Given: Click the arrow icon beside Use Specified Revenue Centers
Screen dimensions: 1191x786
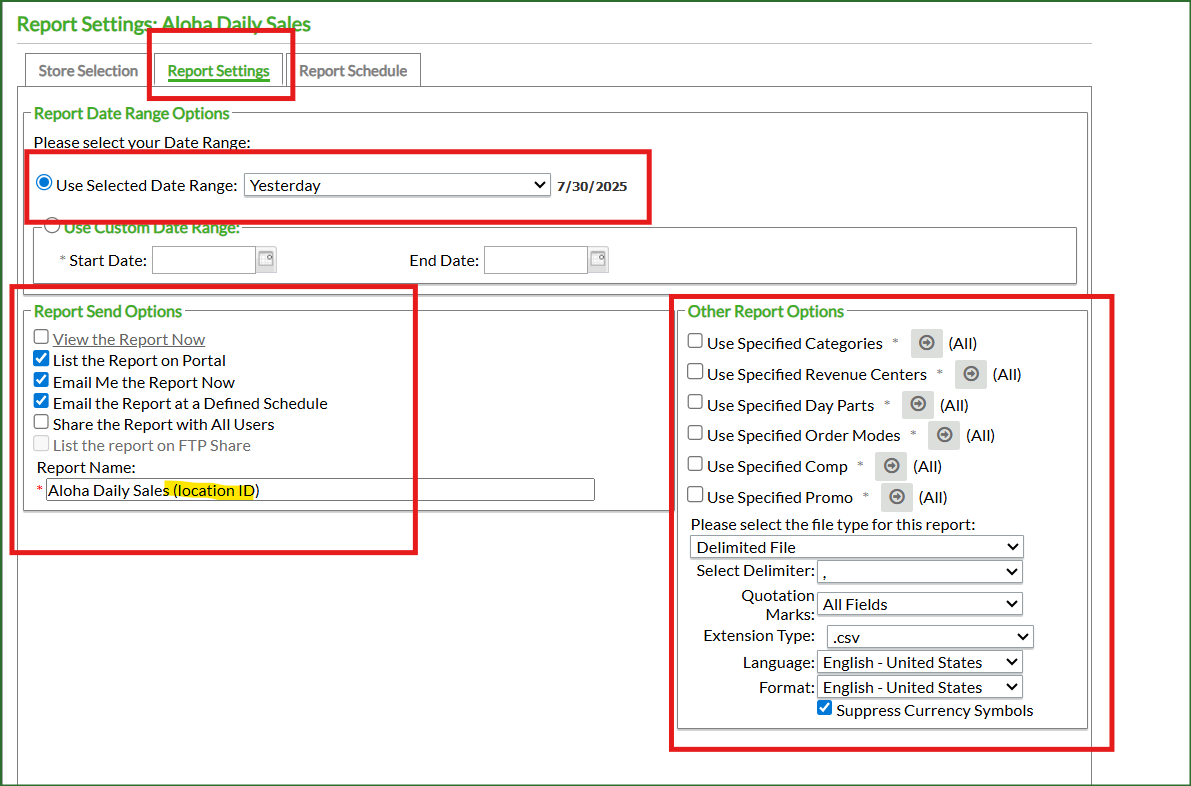Looking at the screenshot, I should click(970, 374).
